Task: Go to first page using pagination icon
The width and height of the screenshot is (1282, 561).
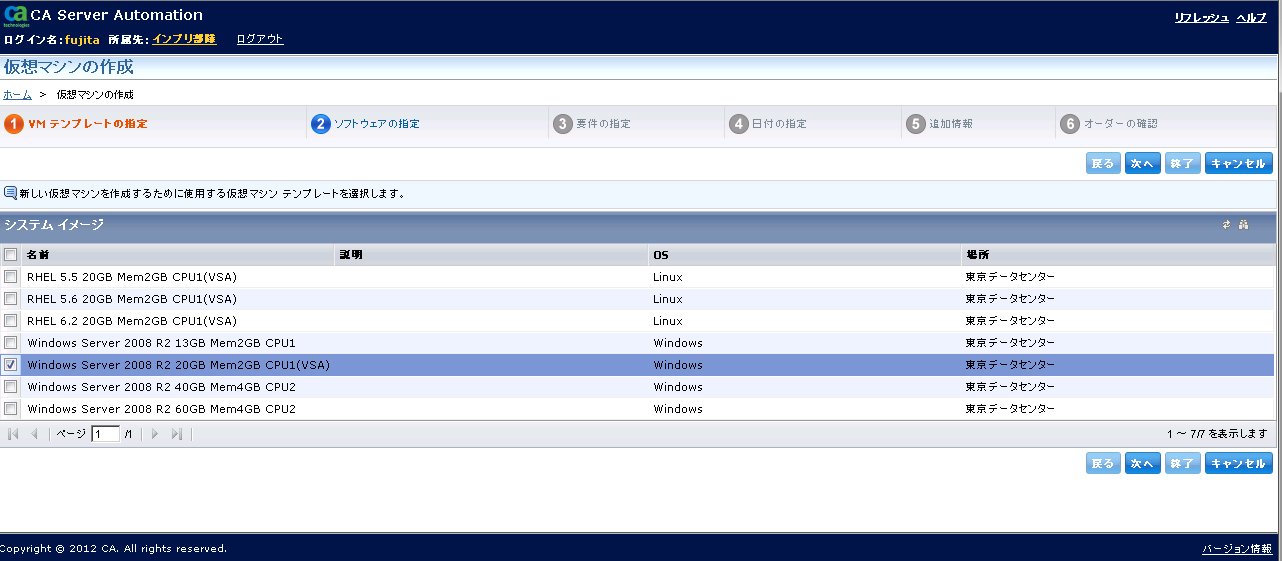Action: tap(14, 434)
